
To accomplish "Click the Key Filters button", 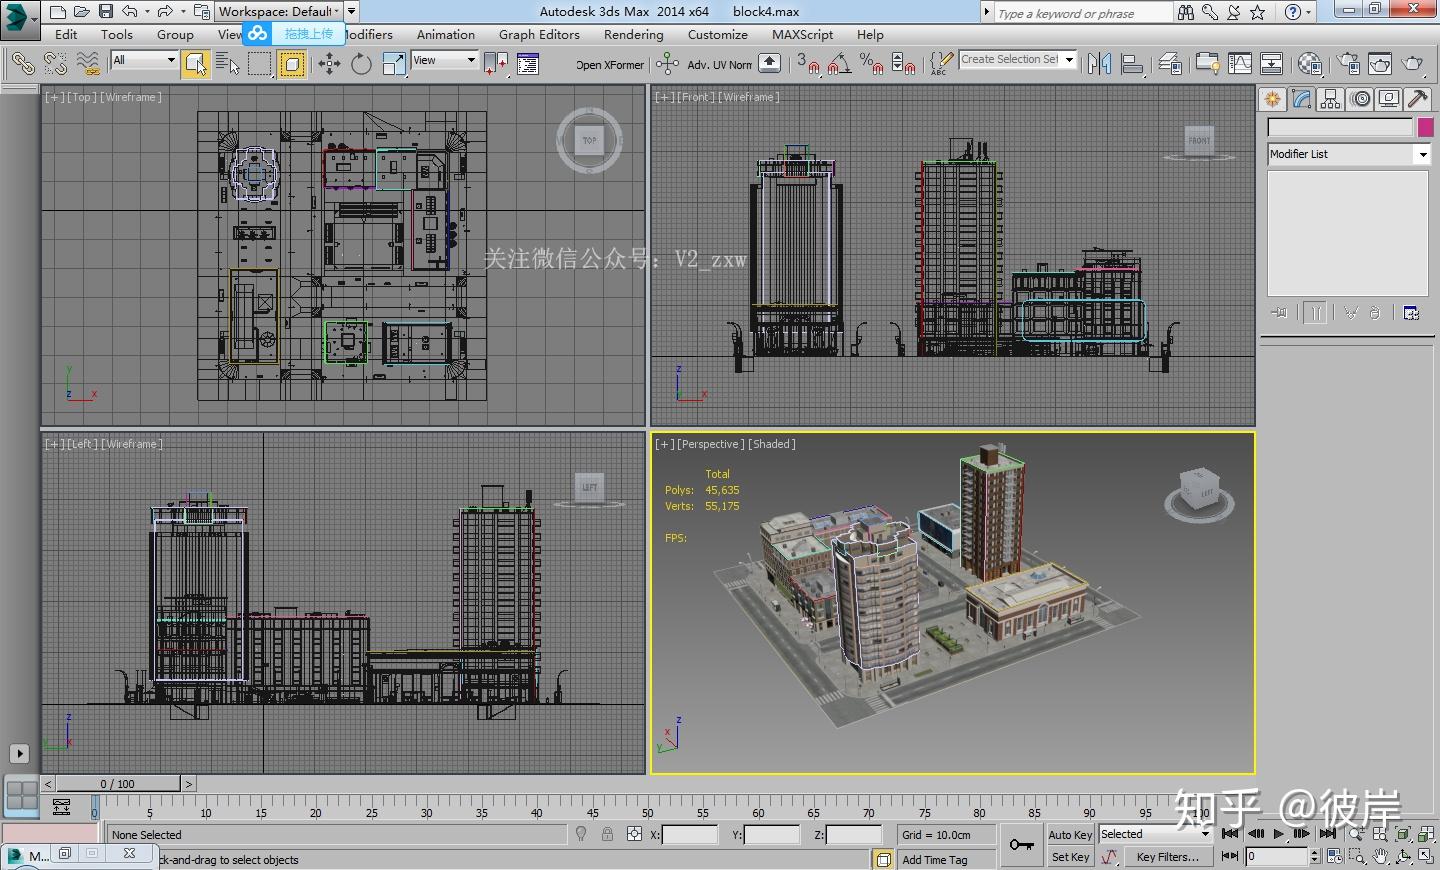I will 1167,857.
